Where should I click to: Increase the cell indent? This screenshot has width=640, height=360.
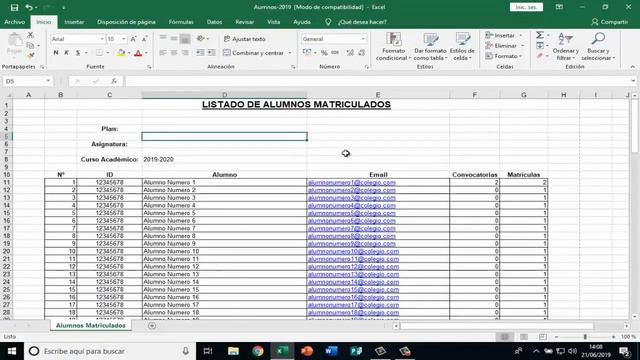click(211, 53)
